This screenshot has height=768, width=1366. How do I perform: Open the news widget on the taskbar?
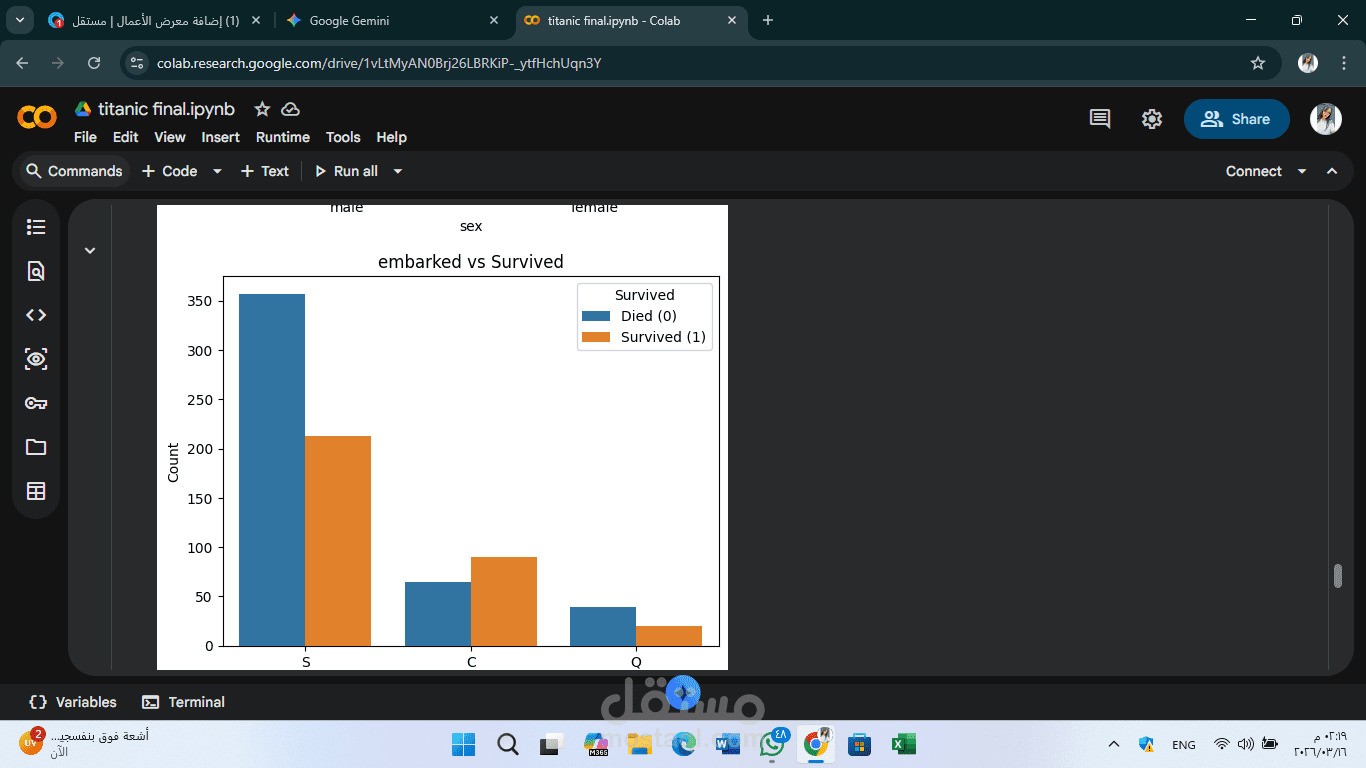click(84, 743)
